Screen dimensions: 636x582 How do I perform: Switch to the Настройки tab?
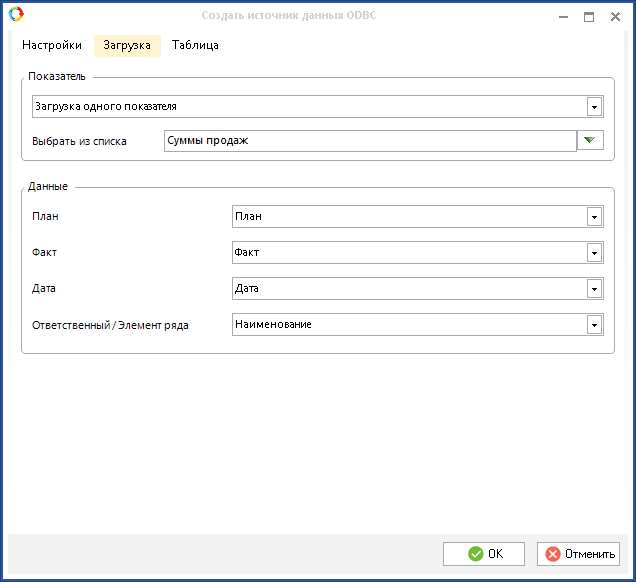point(52,46)
